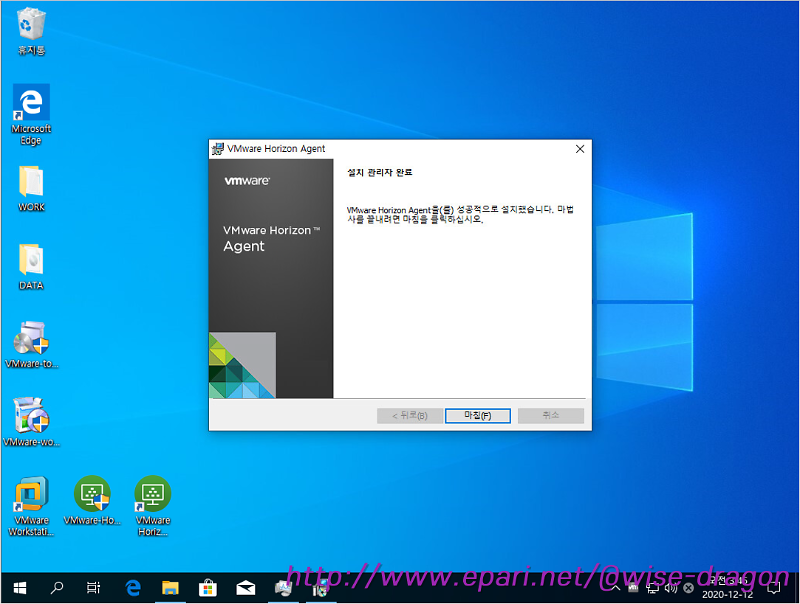Select the VMware Horiz... client shortcut
The image size is (800, 604).
[153, 506]
